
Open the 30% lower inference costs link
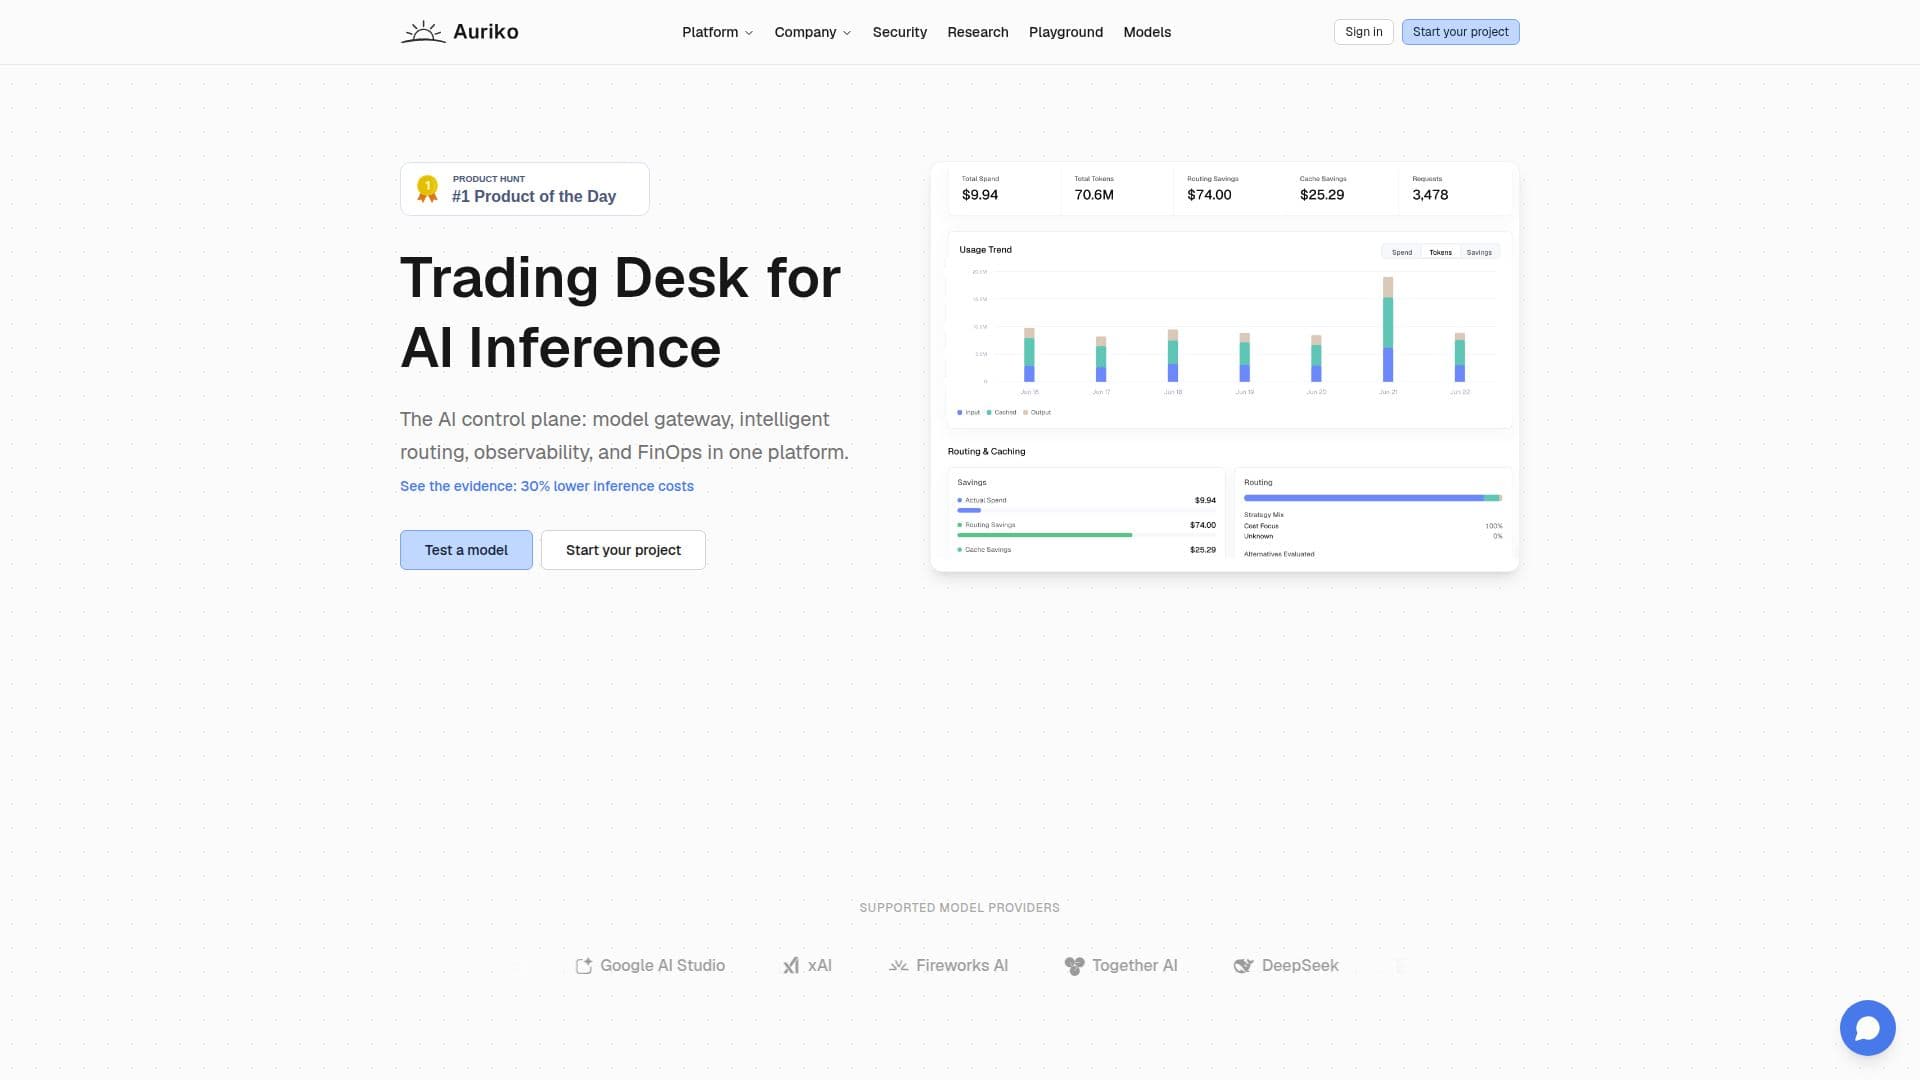547,486
